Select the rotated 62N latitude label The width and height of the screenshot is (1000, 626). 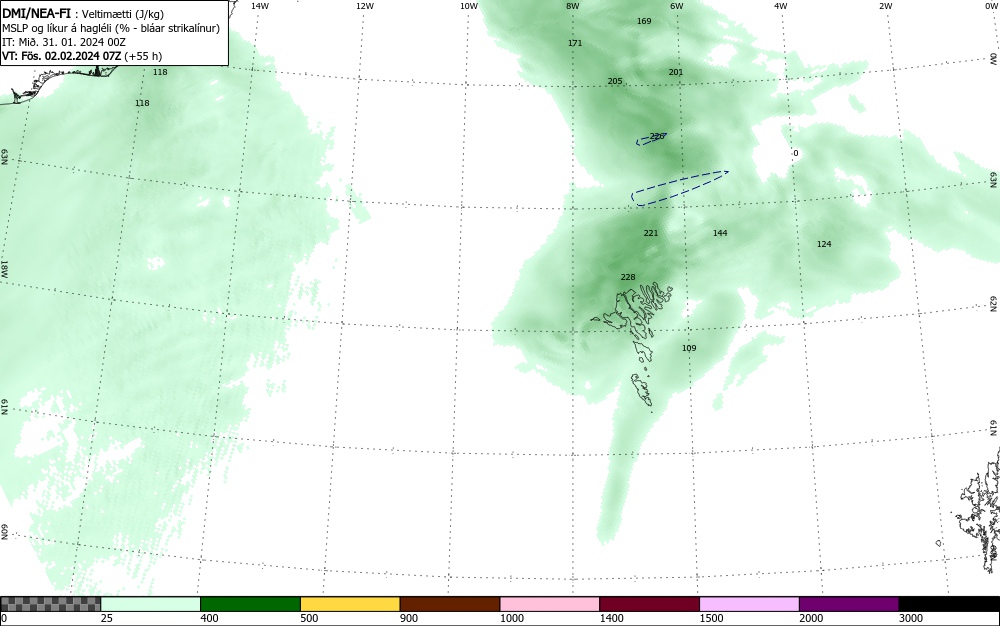[994, 304]
